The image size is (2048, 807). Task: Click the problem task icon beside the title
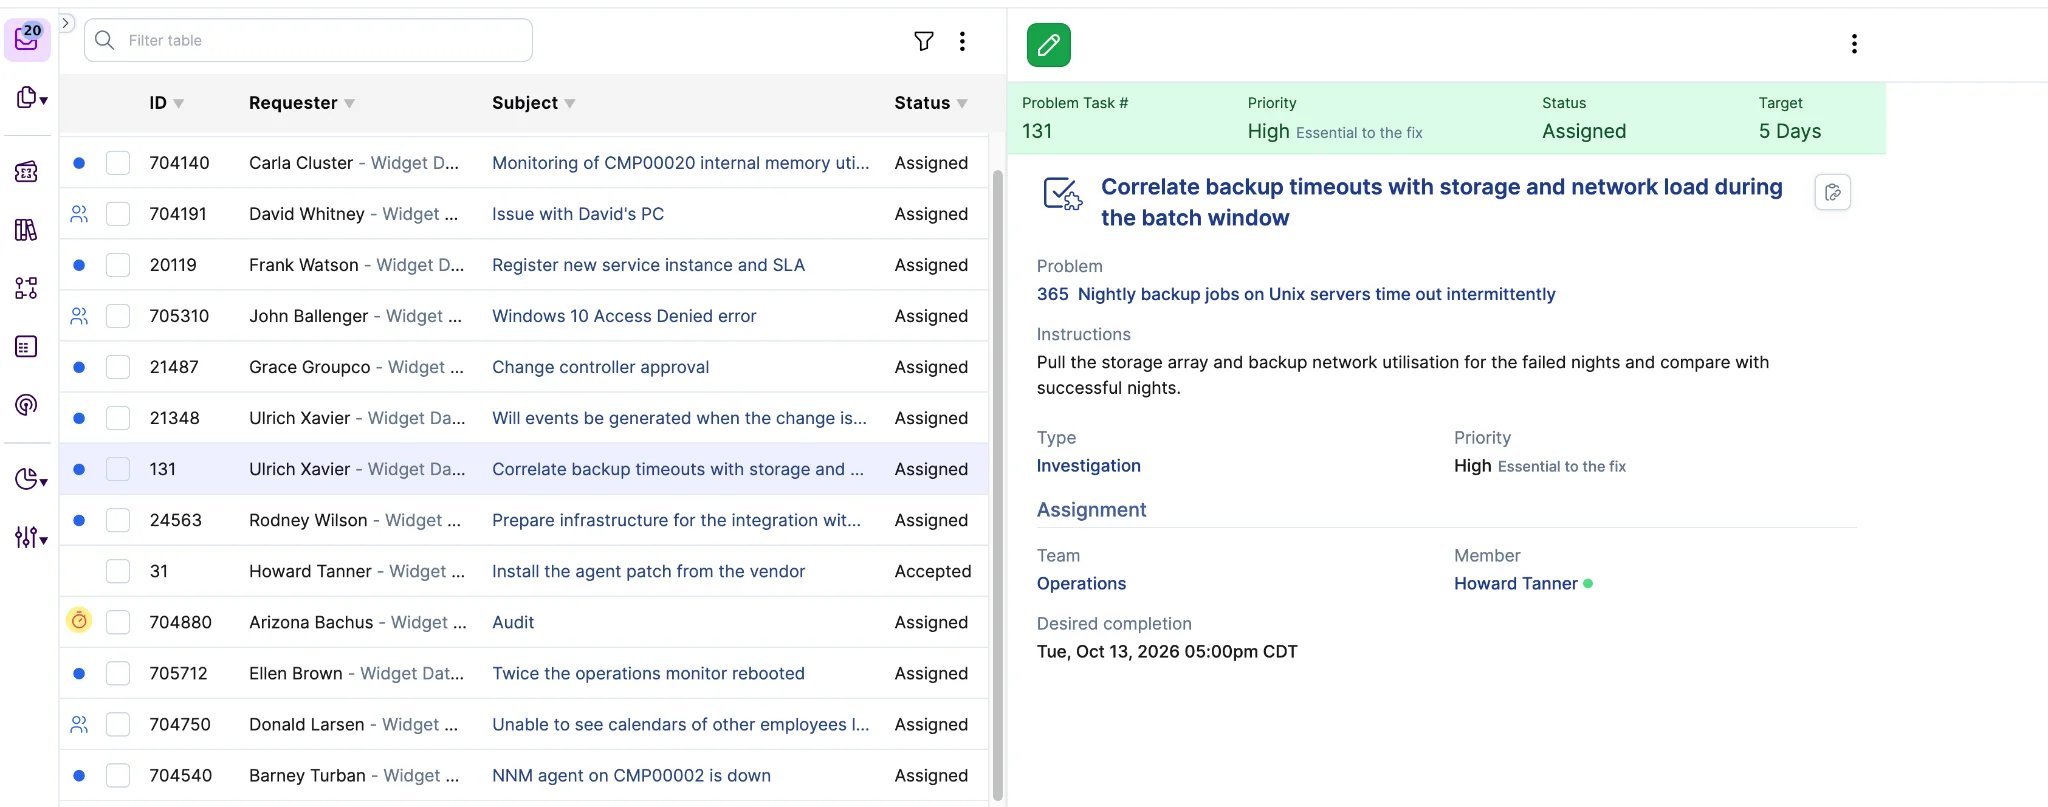click(x=1062, y=193)
